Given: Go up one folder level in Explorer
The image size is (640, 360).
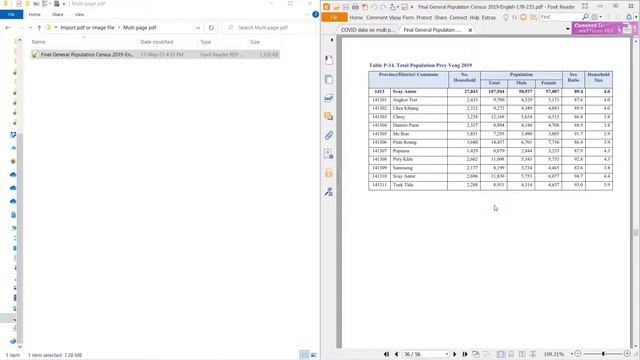Looking at the screenshot, I should (39, 28).
